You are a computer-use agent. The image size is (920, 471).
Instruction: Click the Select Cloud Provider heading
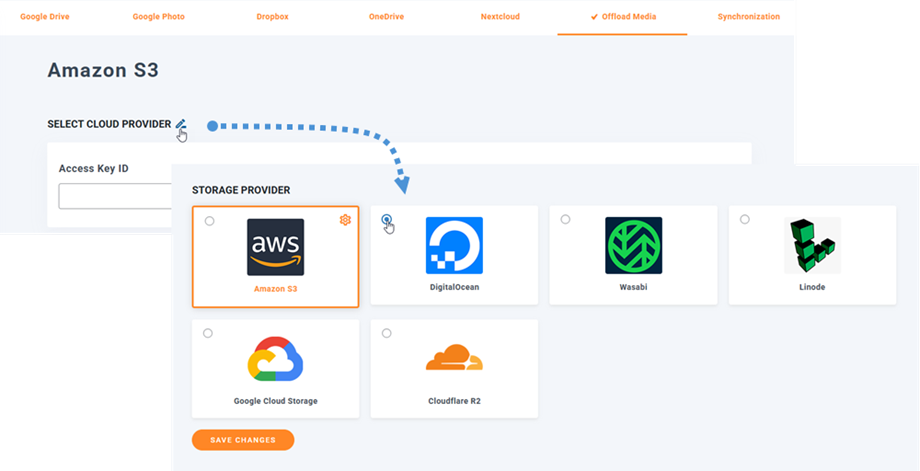point(109,124)
